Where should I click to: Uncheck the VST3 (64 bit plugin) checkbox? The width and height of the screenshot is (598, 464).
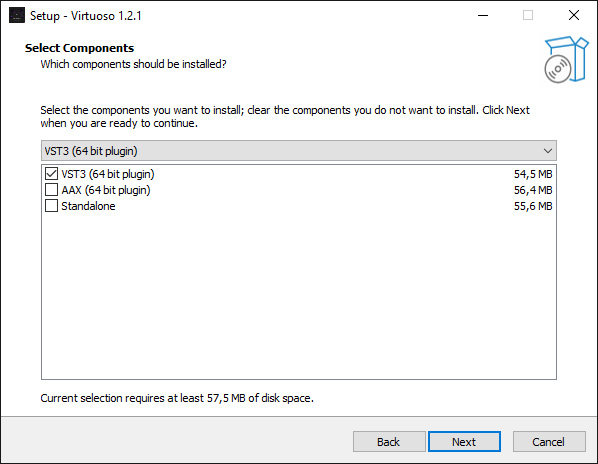(51, 174)
